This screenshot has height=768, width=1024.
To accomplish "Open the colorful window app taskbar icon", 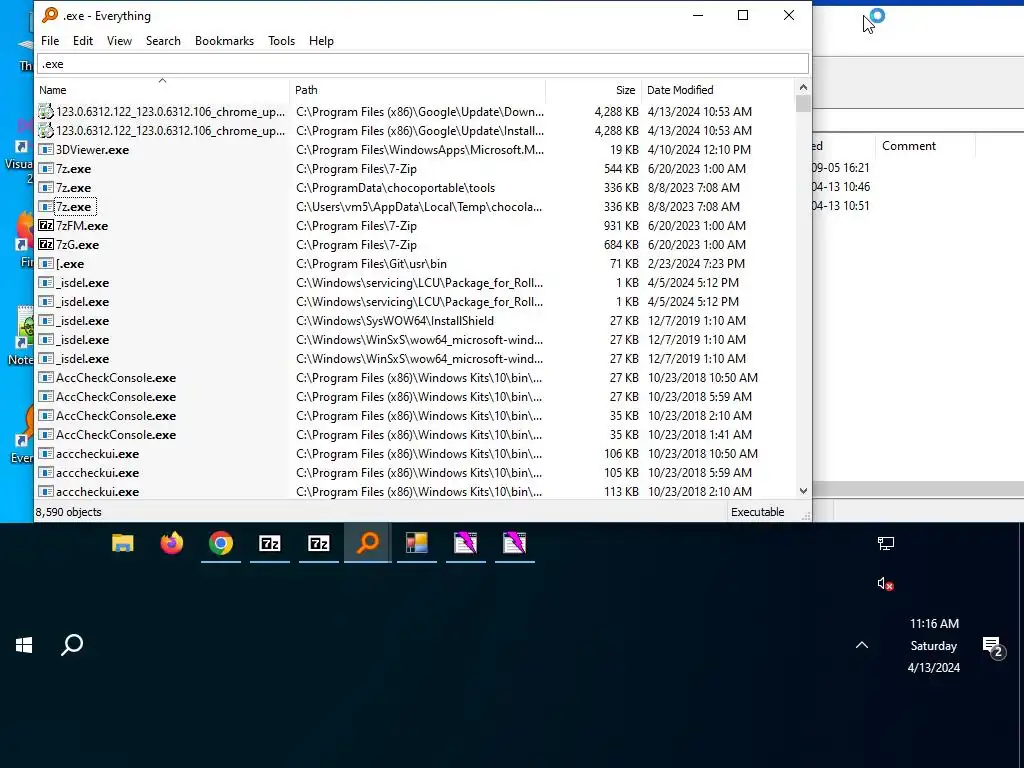I will (417, 543).
